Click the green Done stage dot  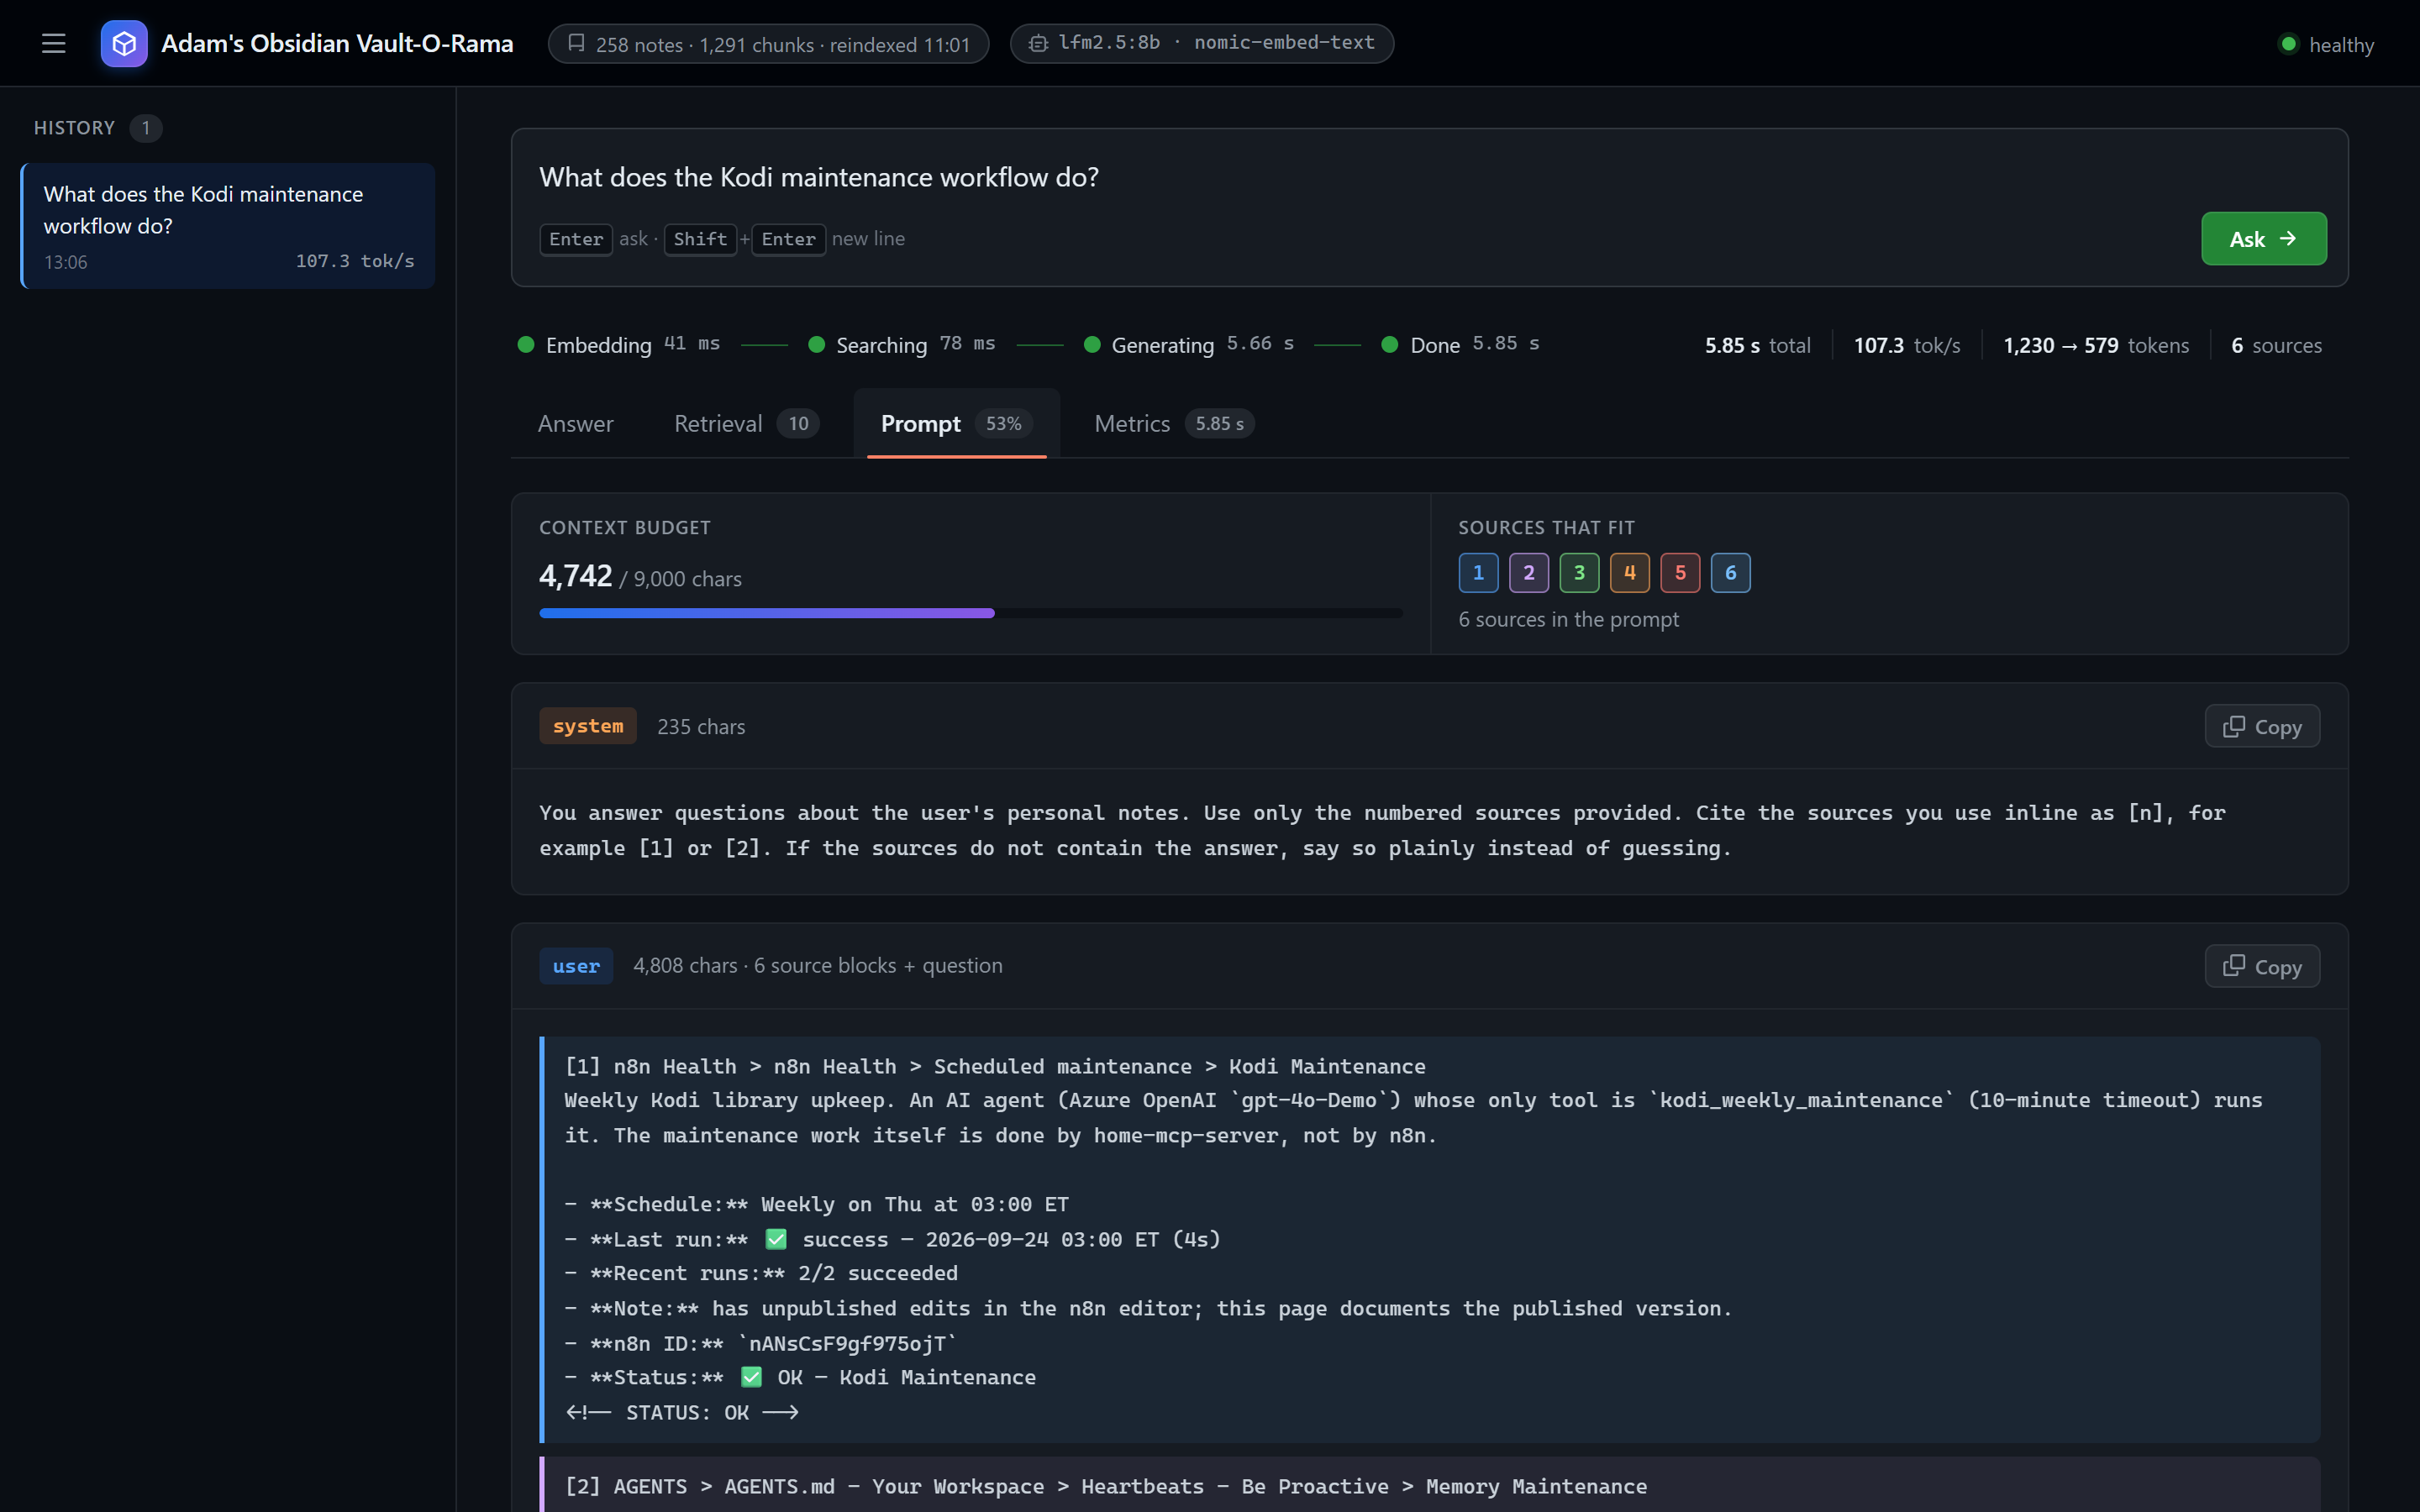click(1389, 345)
